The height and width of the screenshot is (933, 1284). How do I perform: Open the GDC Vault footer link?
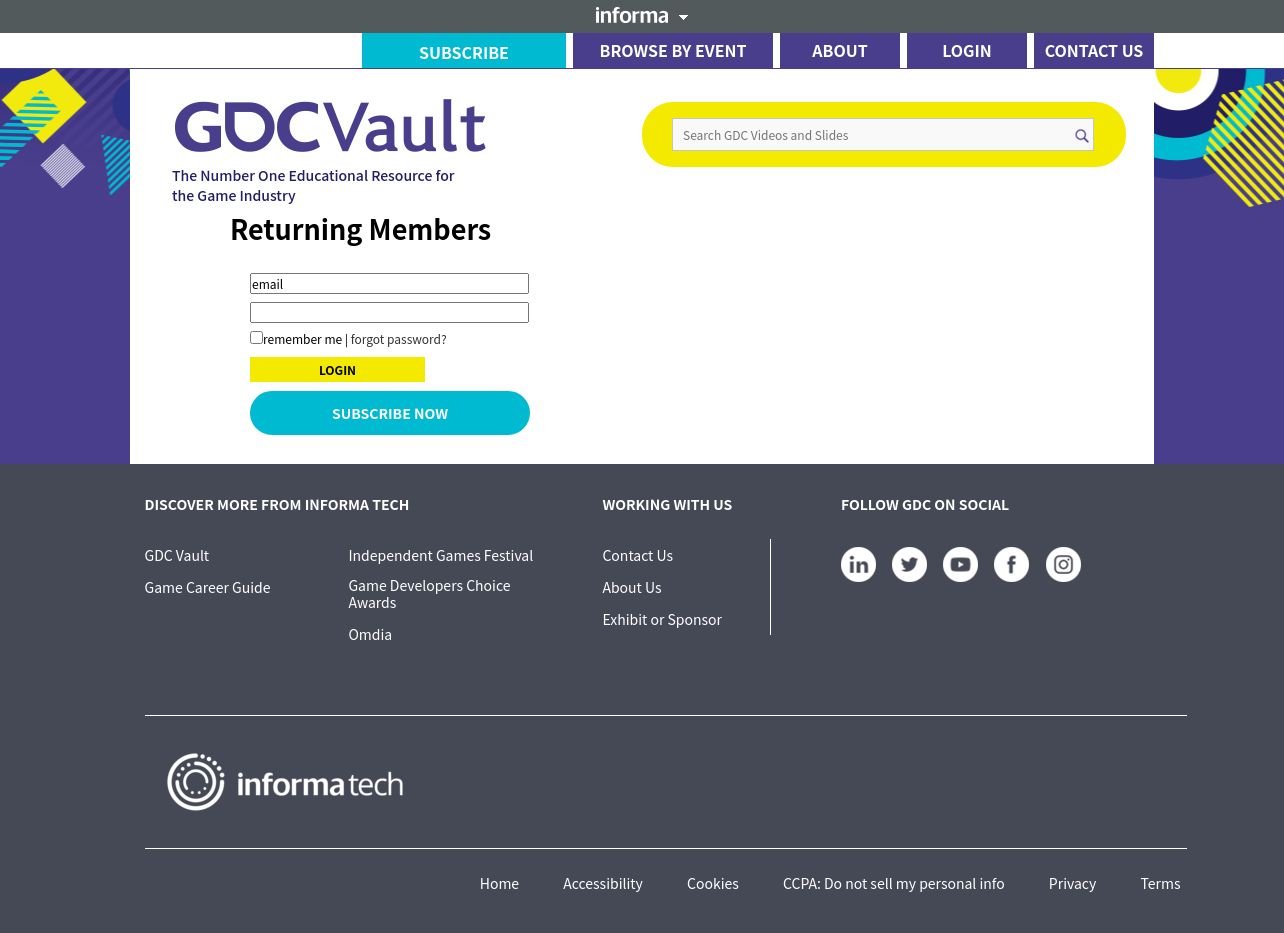[177, 555]
